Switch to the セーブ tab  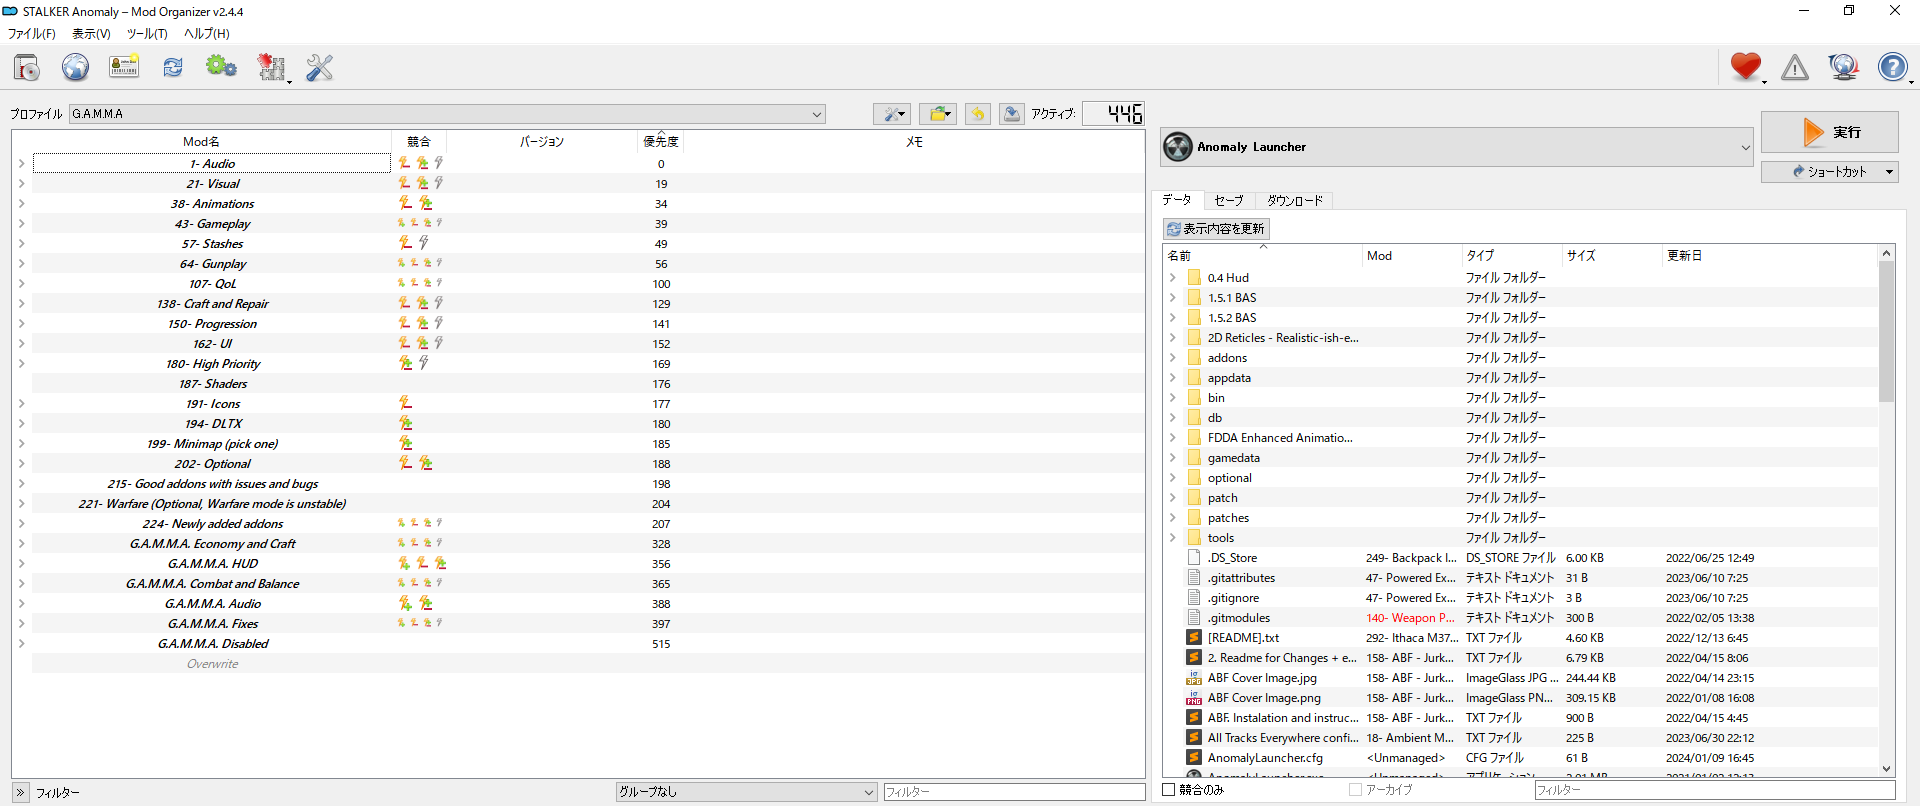(1229, 201)
